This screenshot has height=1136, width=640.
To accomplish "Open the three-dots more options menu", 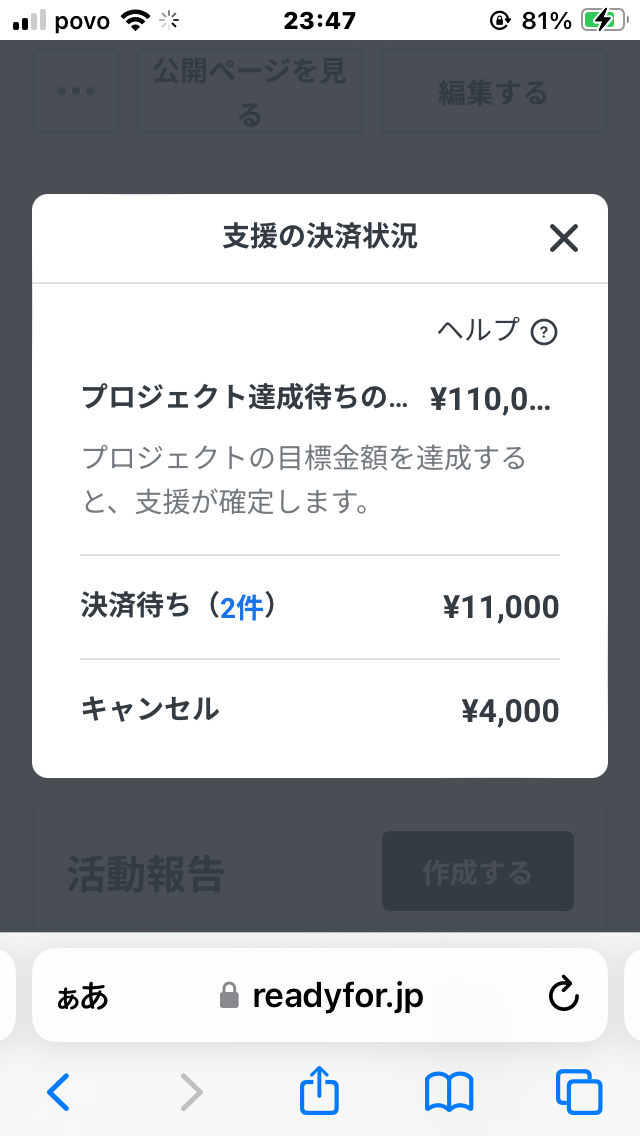I will click(x=76, y=91).
